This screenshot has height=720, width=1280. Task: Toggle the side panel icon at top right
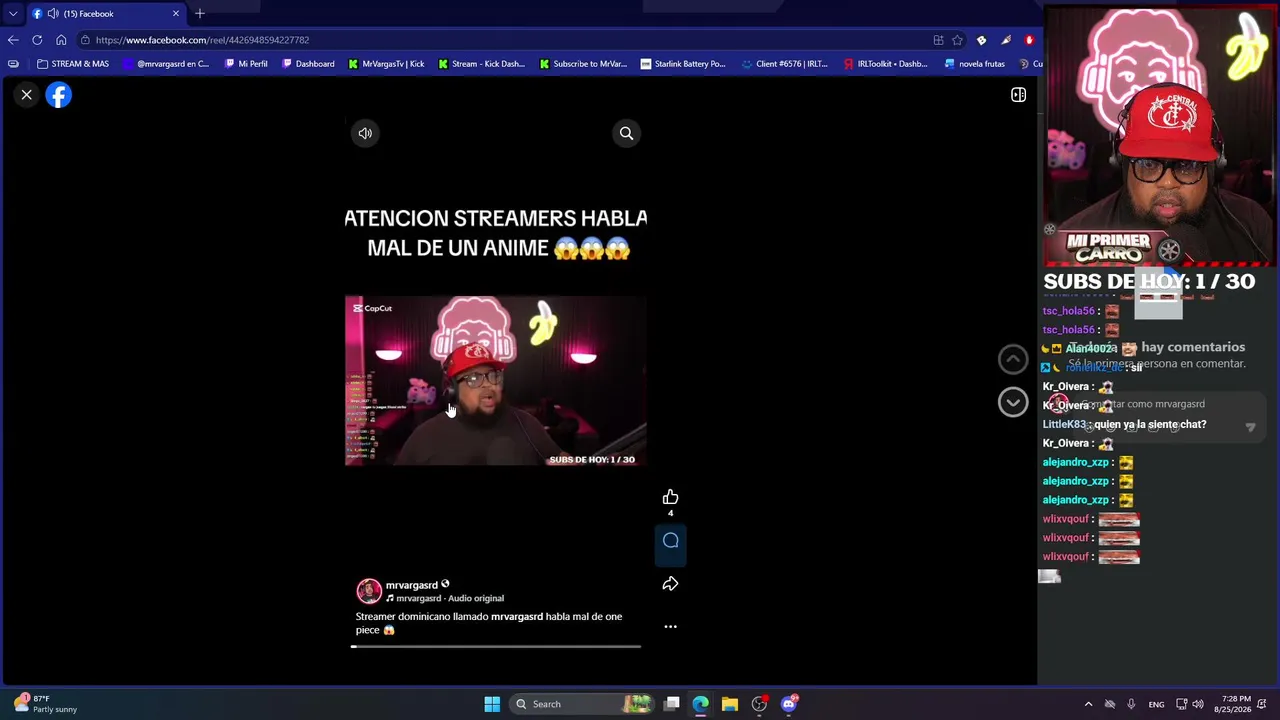pyautogui.click(x=1018, y=95)
